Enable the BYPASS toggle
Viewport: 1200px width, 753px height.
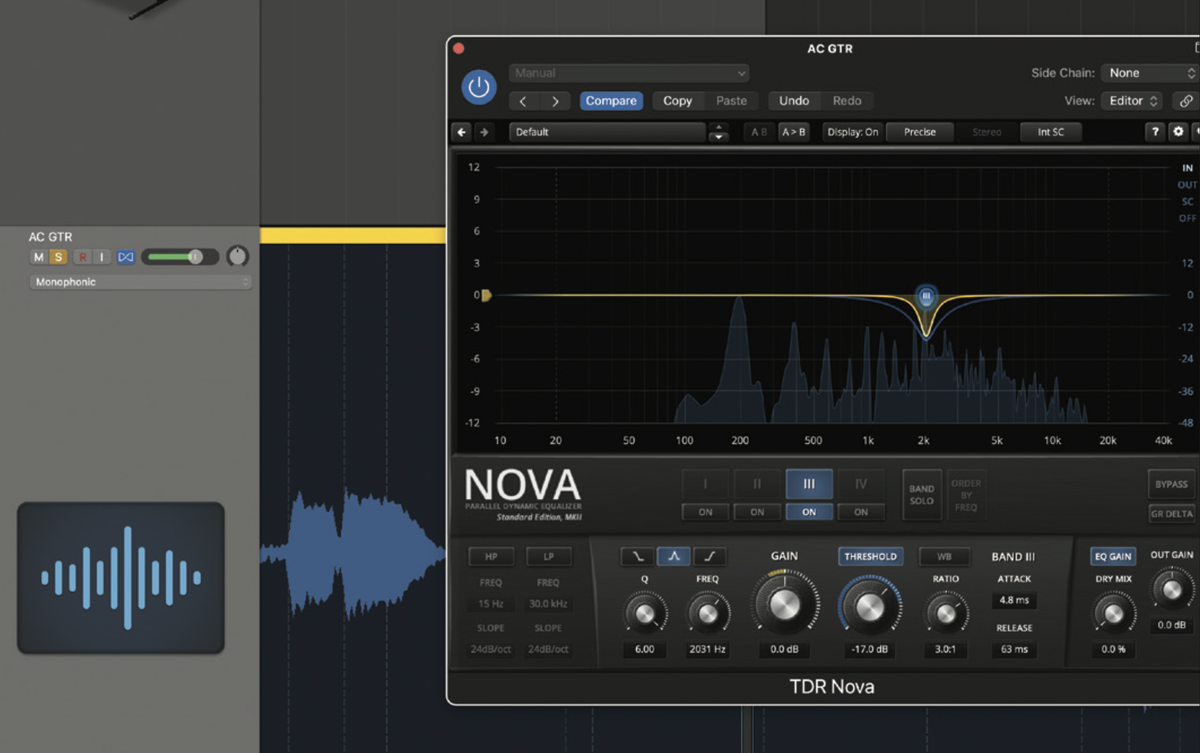(x=1171, y=484)
